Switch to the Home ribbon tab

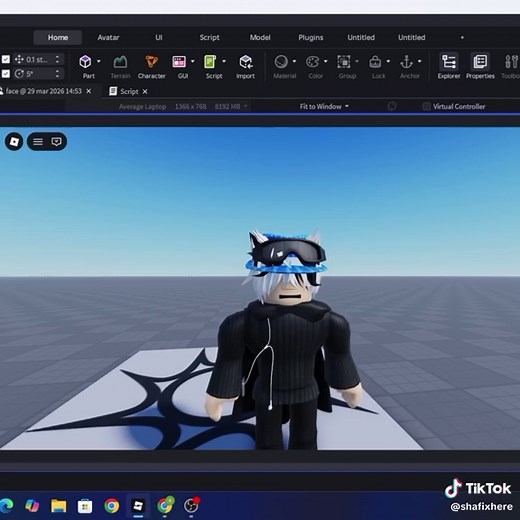(x=58, y=37)
